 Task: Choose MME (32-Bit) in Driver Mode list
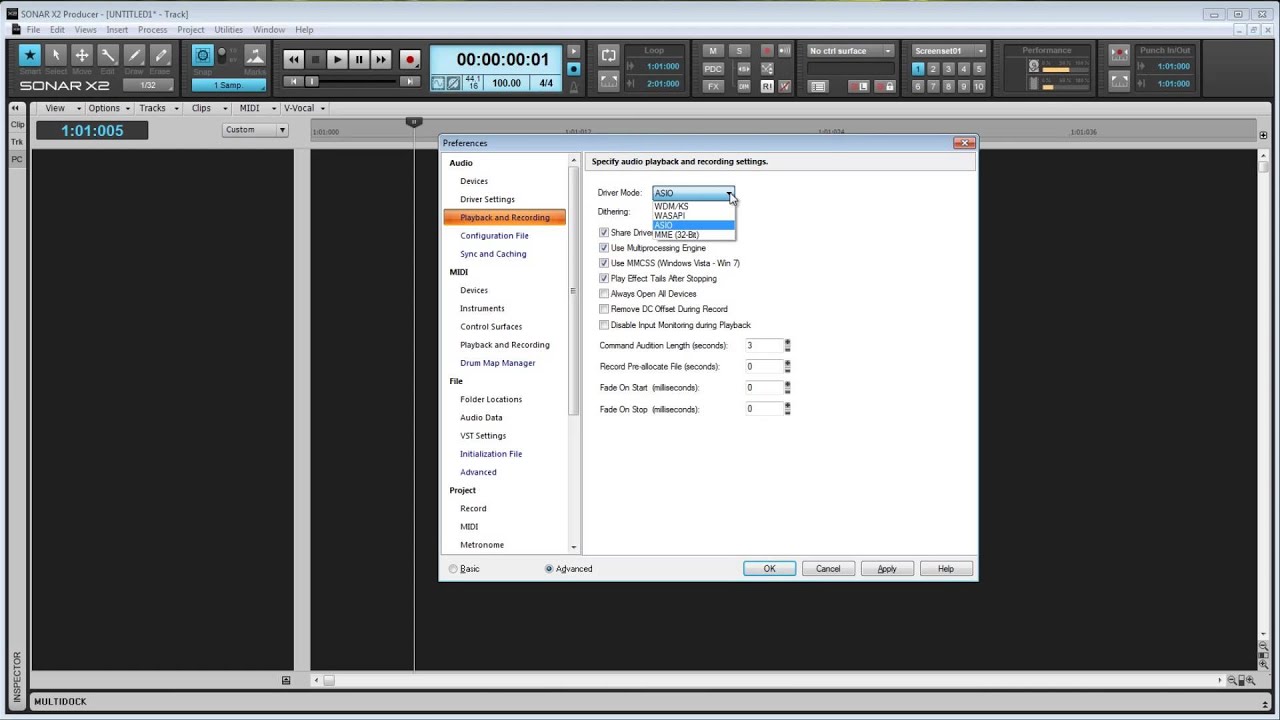click(693, 235)
